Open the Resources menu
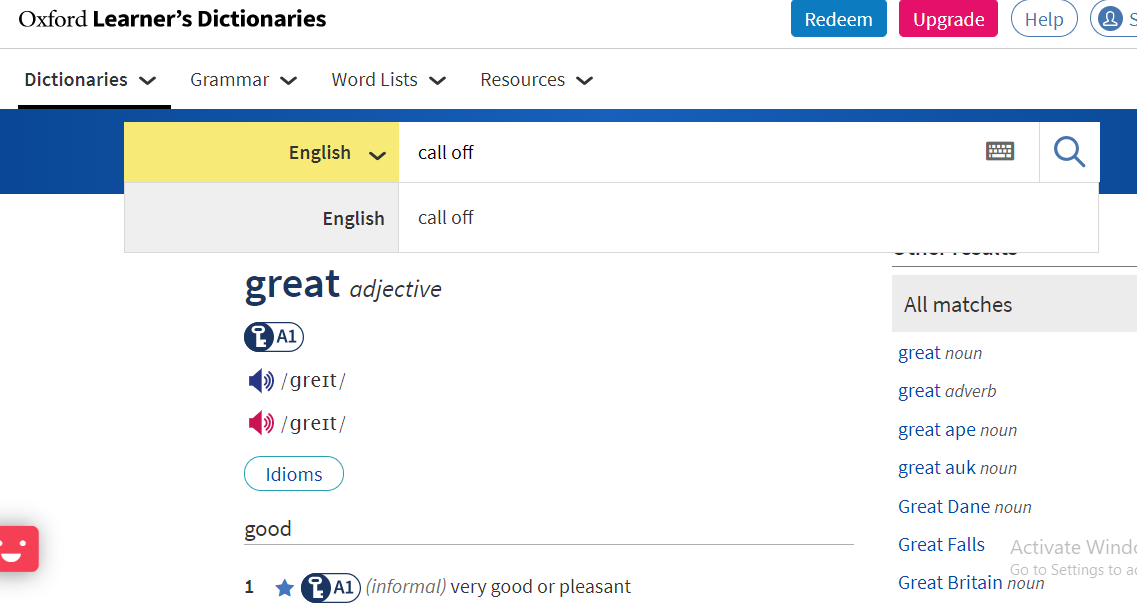This screenshot has height=608, width=1137. pos(536,80)
